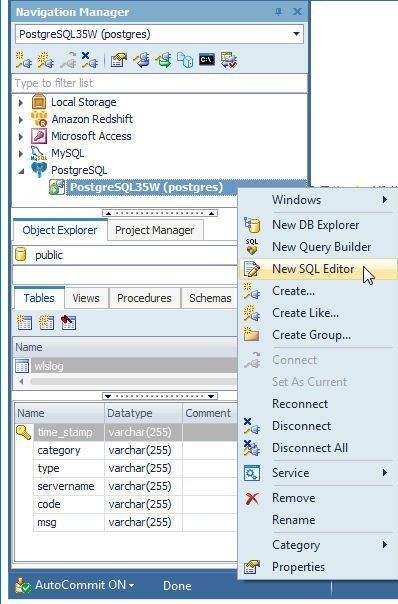Click the Type to filter list field
The image size is (398, 604).
point(160,83)
